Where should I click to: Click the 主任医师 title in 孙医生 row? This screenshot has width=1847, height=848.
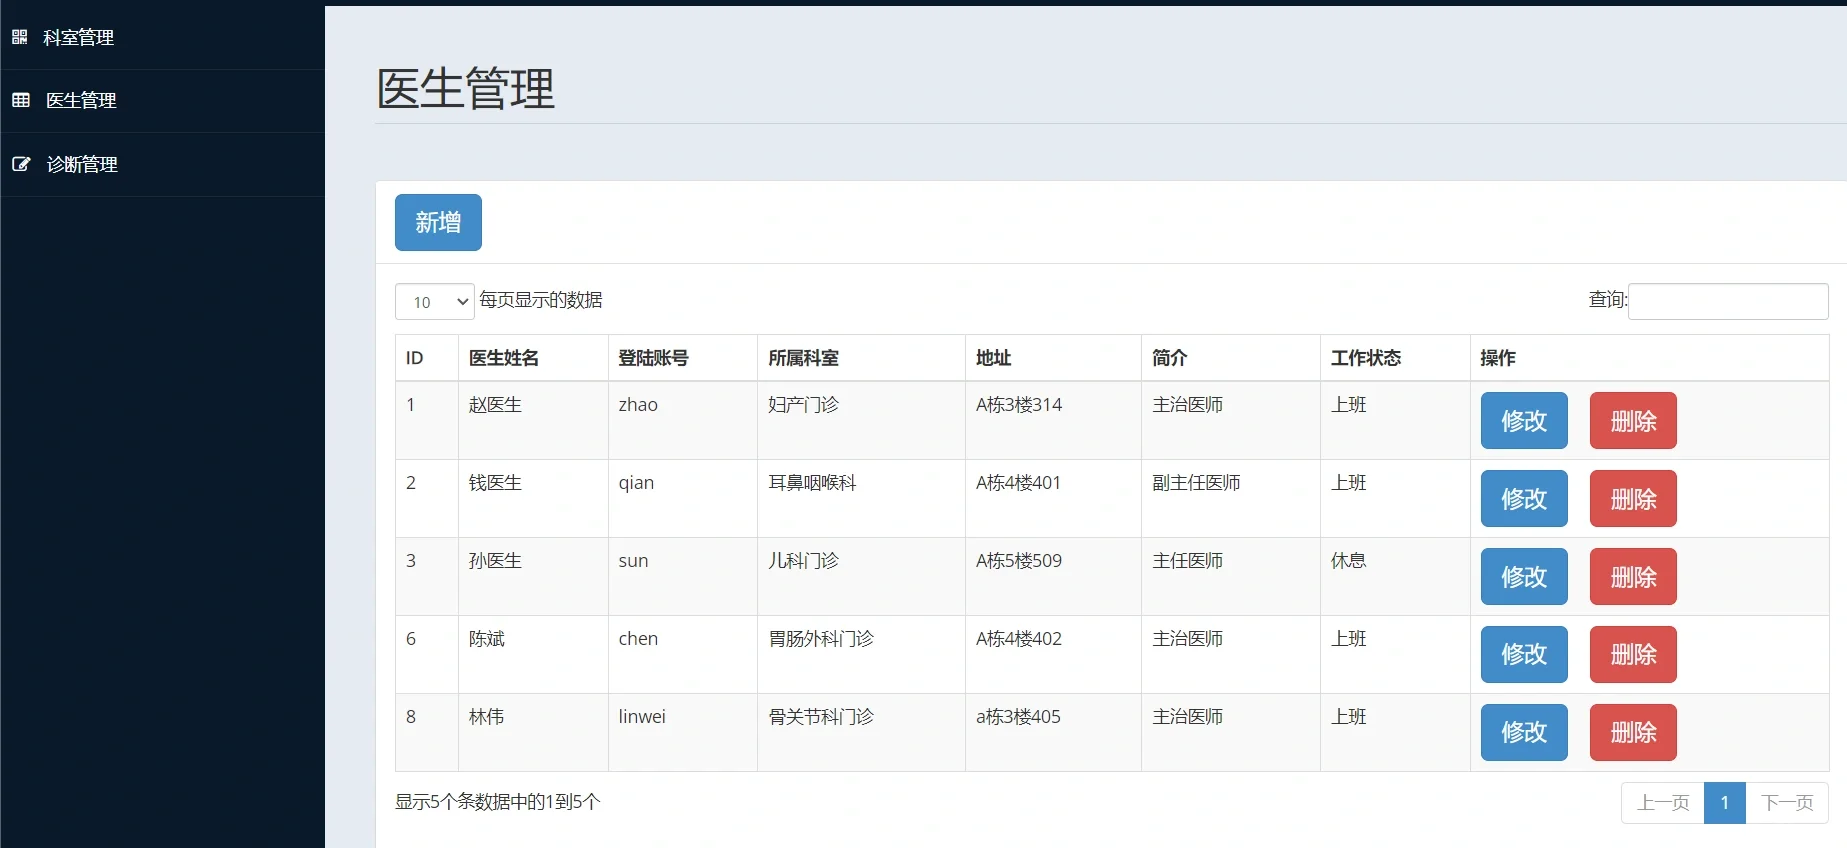coord(1230,576)
